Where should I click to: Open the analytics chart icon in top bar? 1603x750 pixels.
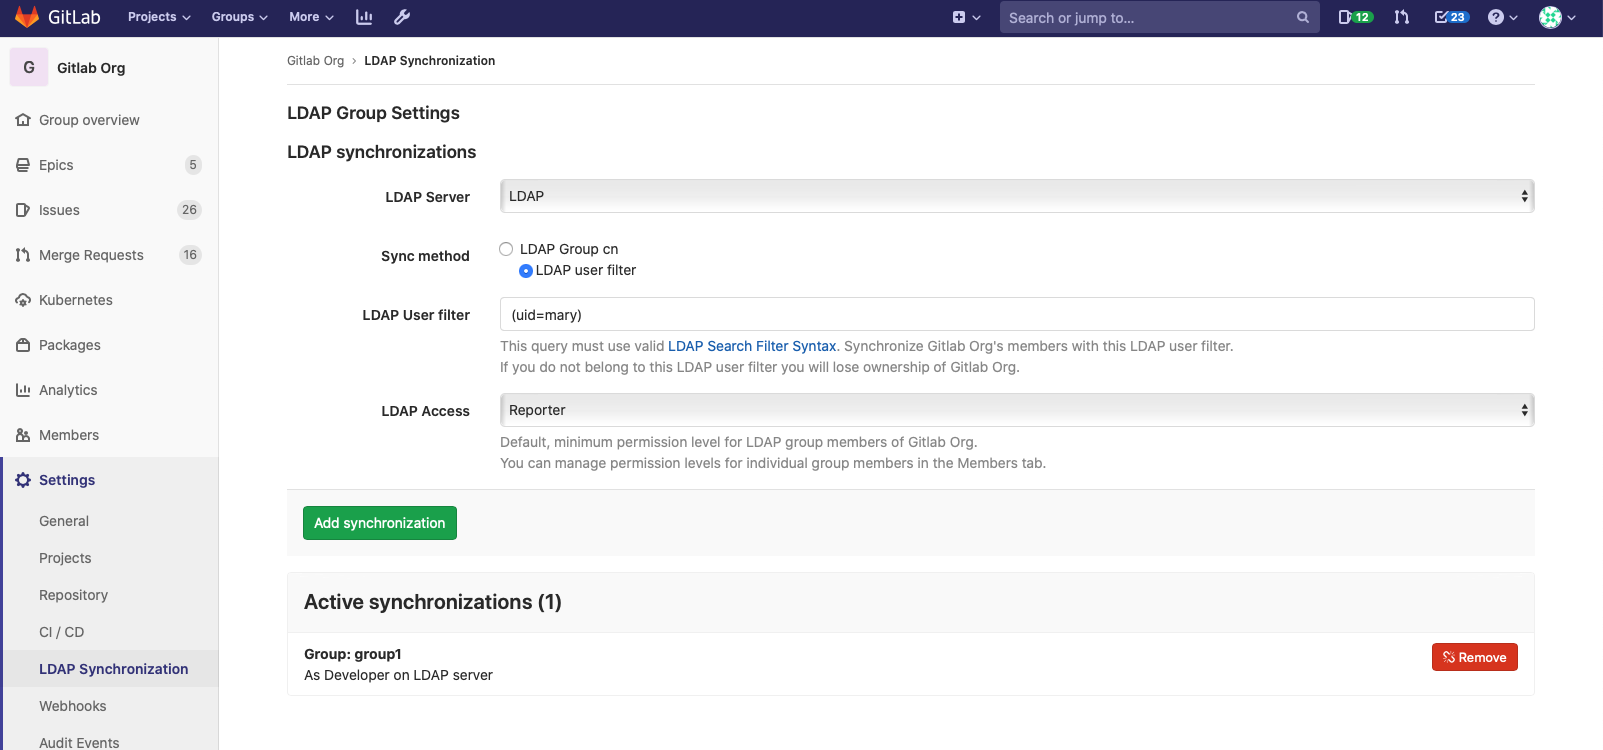point(364,17)
